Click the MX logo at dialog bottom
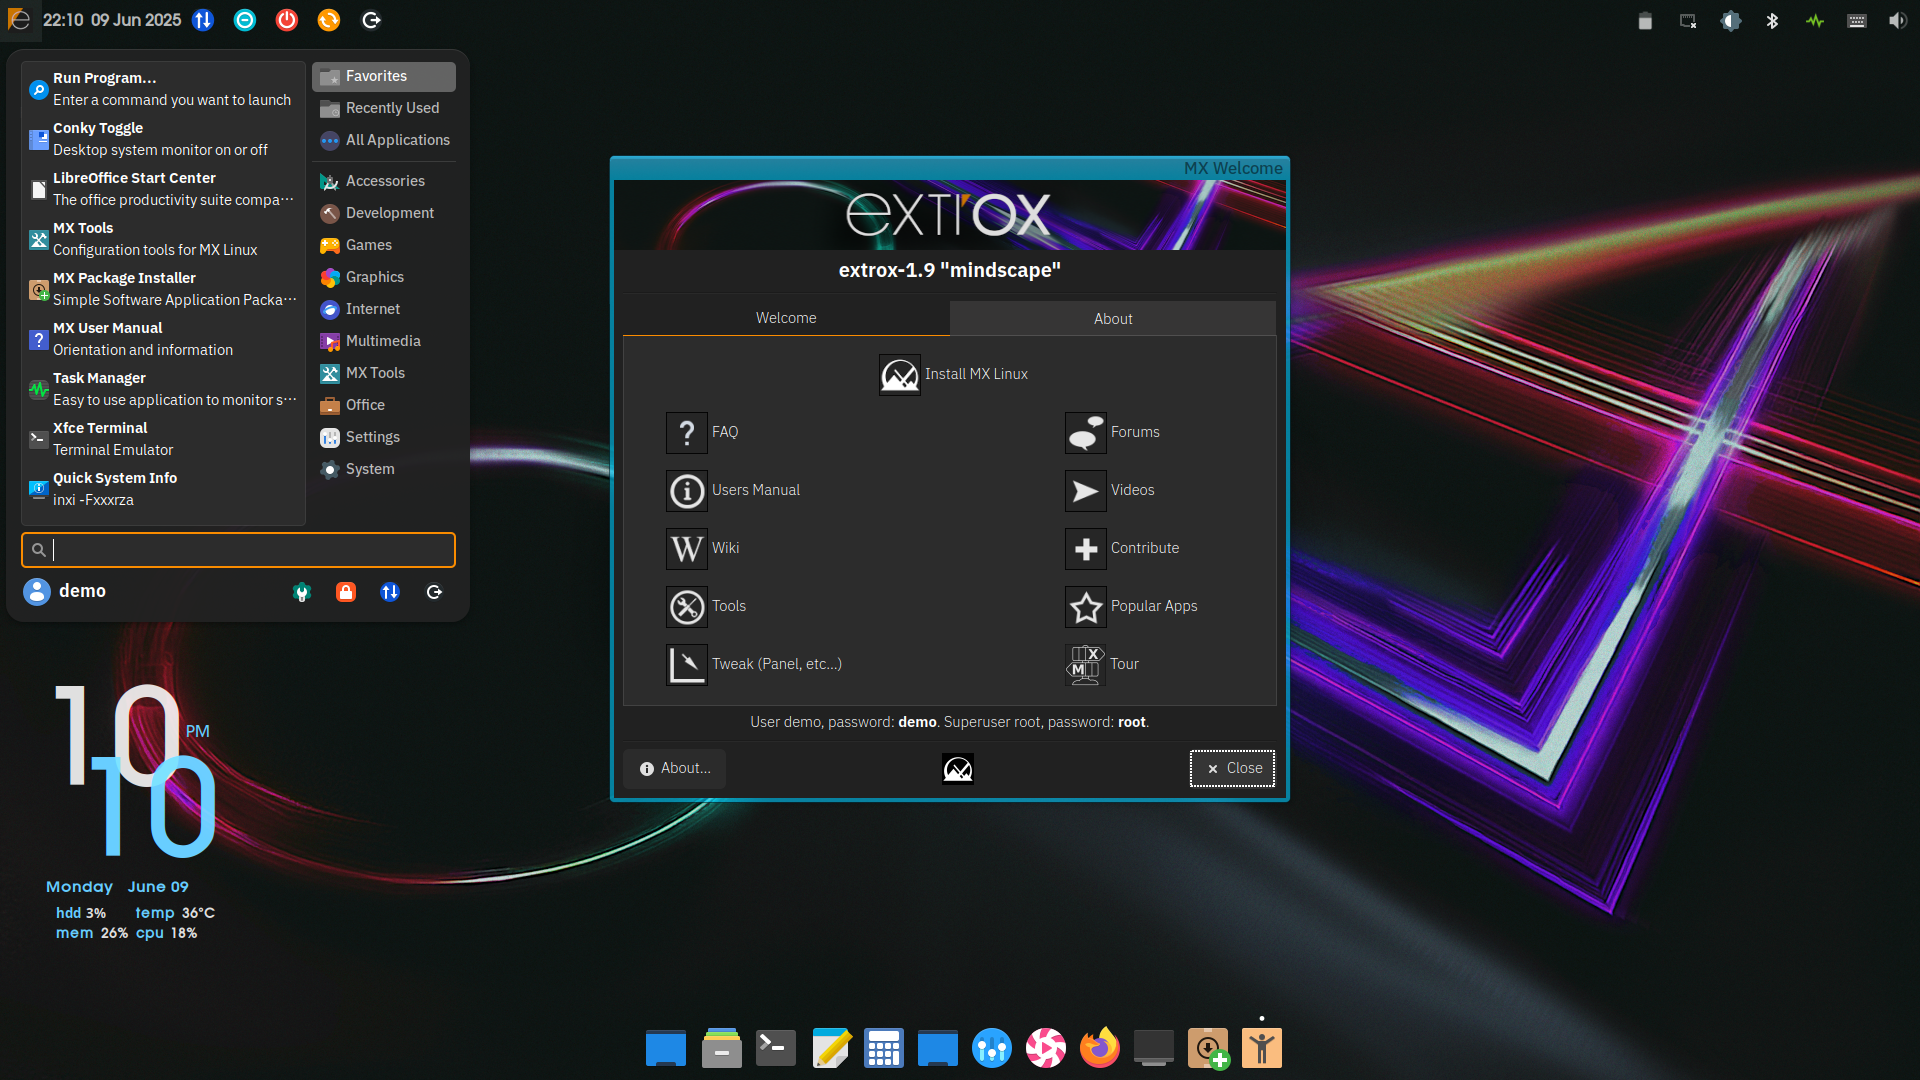 click(x=958, y=768)
